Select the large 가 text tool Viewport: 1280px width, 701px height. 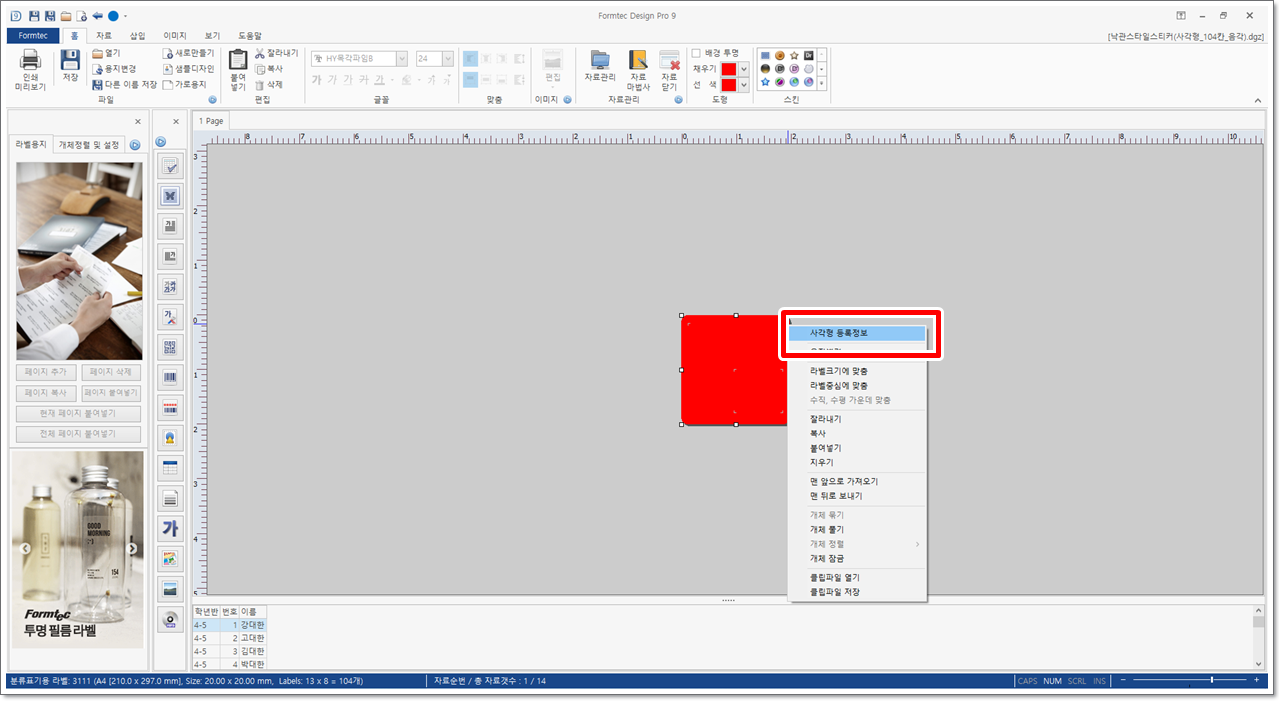tap(170, 528)
